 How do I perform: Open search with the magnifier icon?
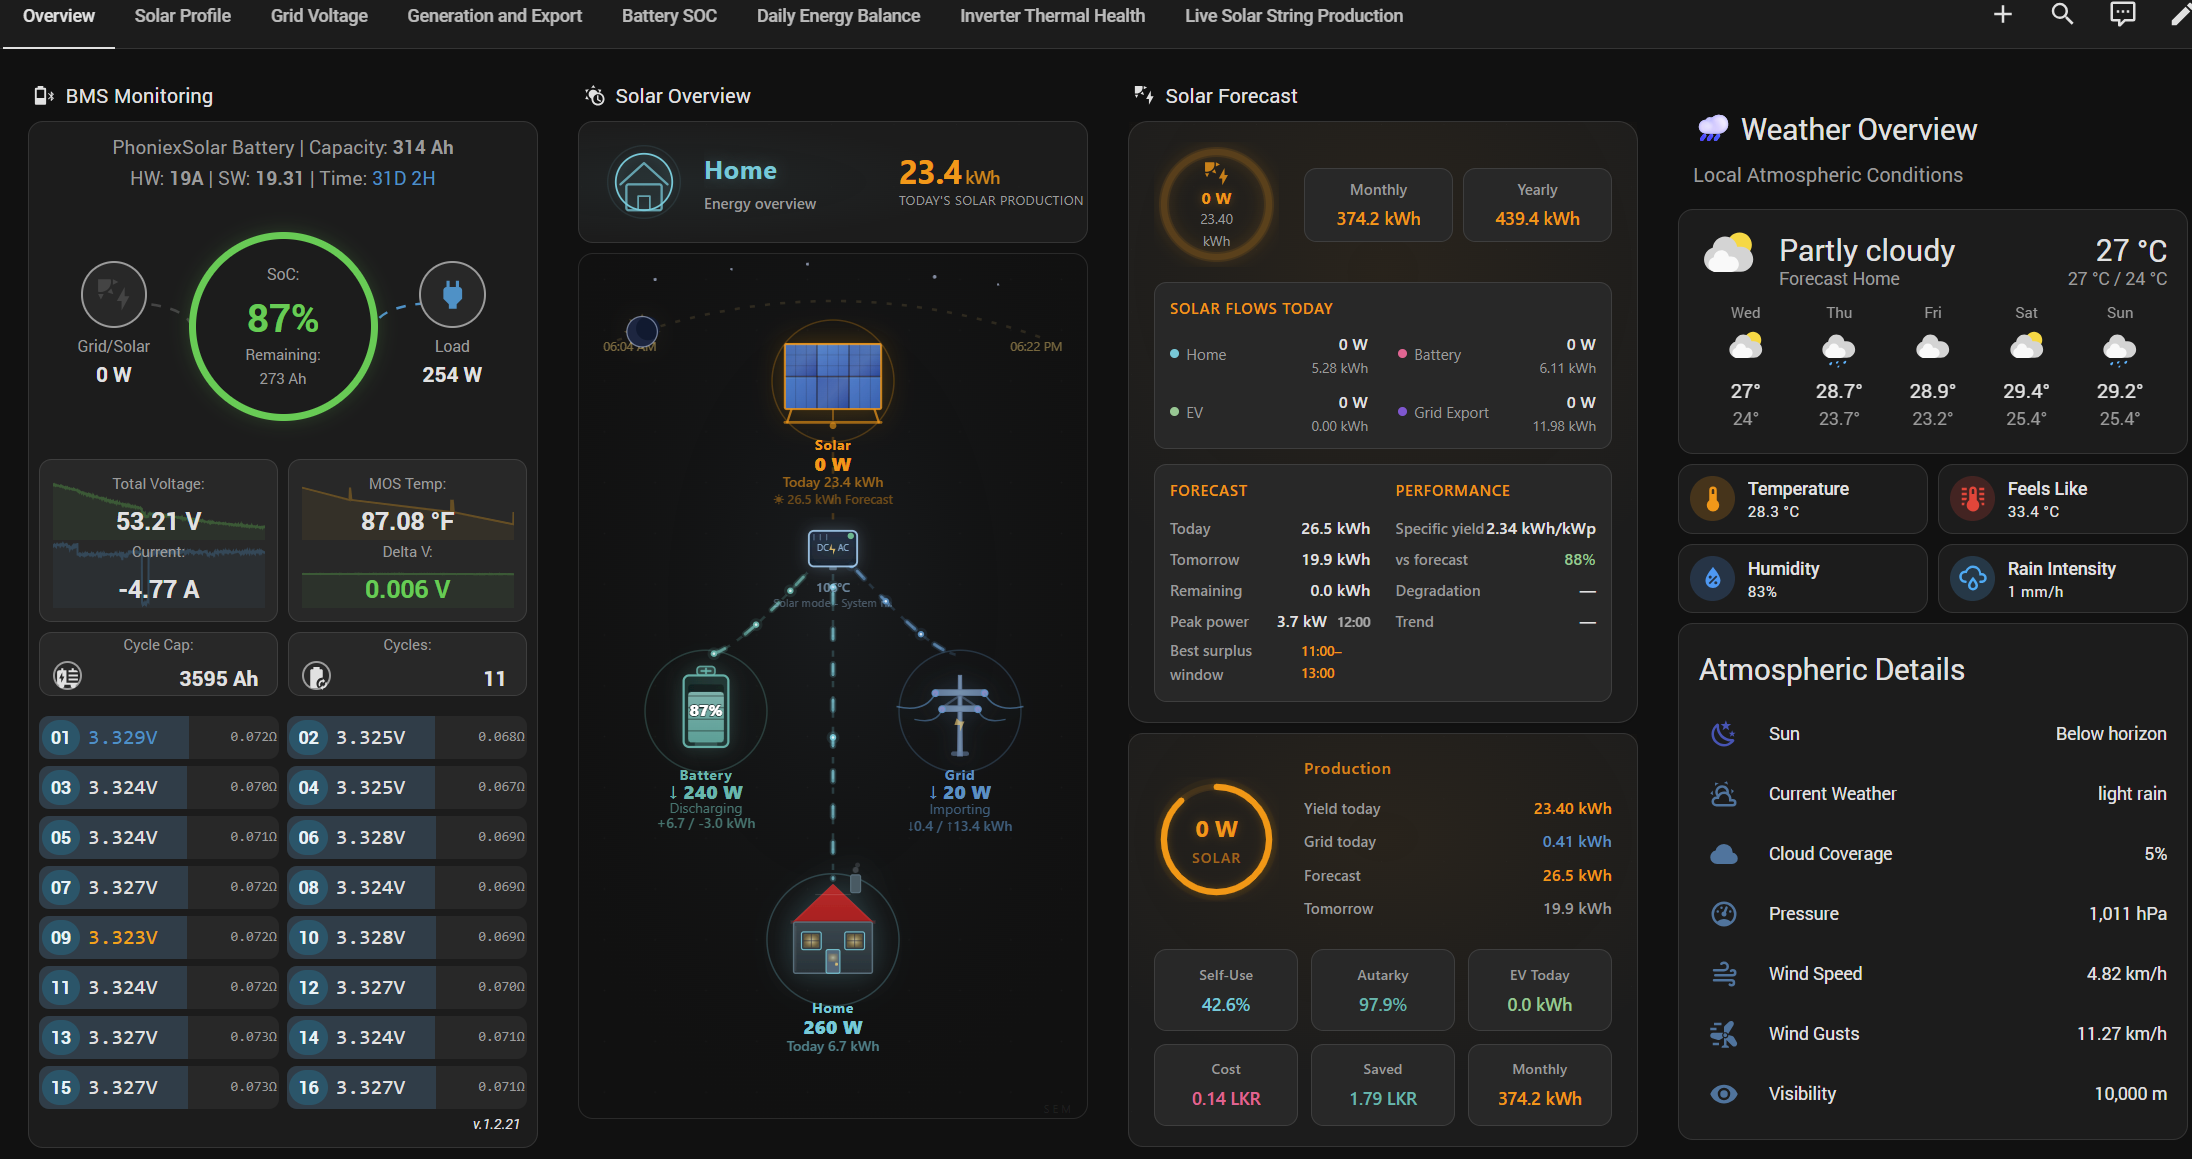2062,14
